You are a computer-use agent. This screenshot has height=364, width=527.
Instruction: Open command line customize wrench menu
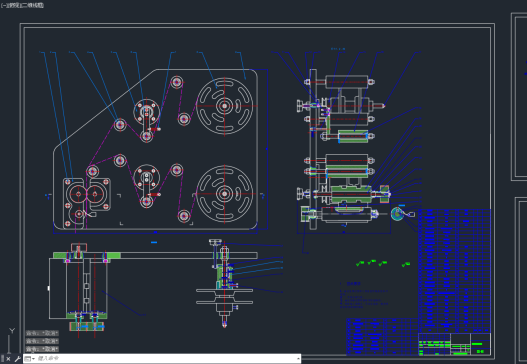pyautogui.click(x=17, y=359)
